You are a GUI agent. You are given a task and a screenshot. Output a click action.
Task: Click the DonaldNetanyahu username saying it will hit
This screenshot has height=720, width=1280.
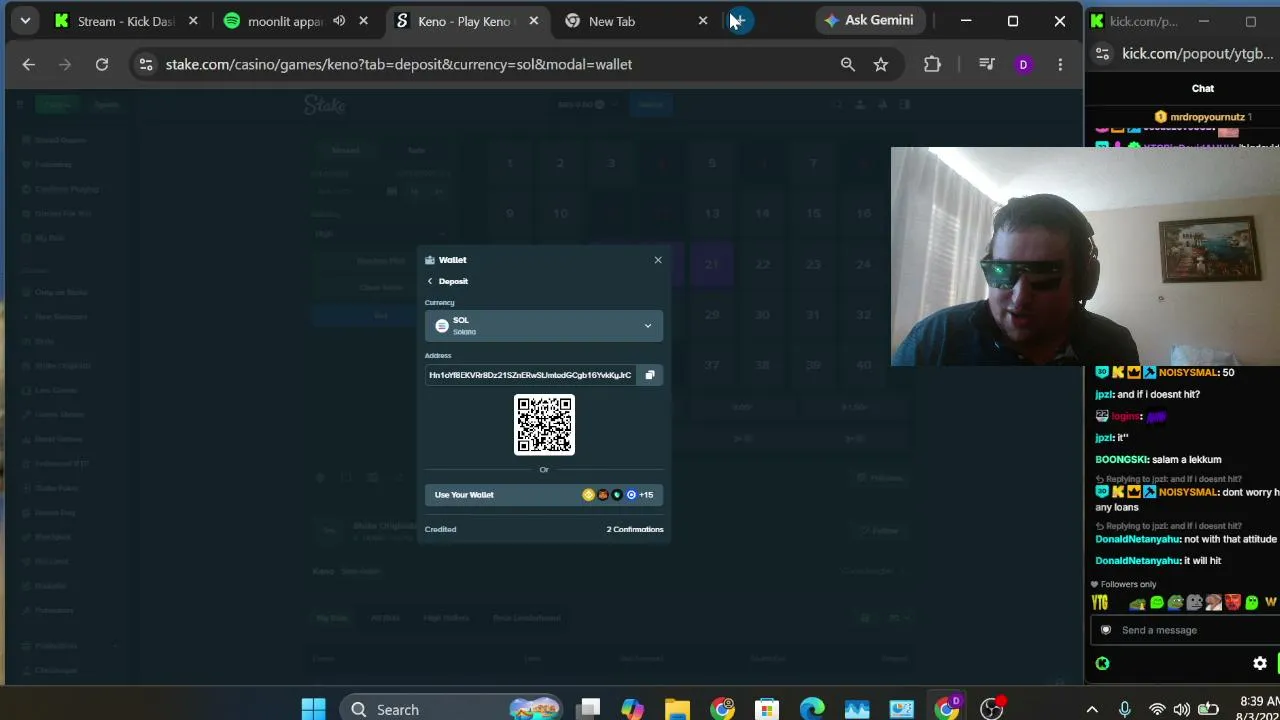pyautogui.click(x=1138, y=561)
